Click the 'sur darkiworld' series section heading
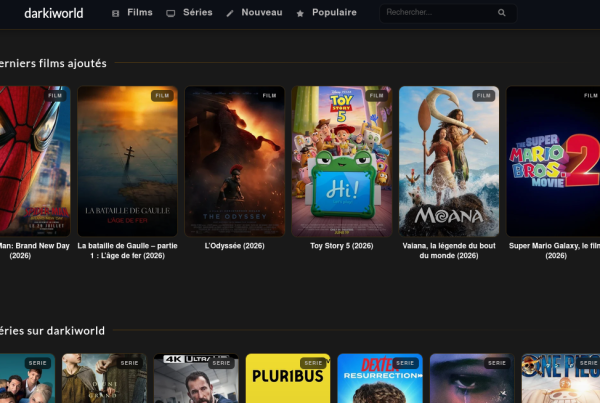Screen dimensions: 600x403 [52, 331]
